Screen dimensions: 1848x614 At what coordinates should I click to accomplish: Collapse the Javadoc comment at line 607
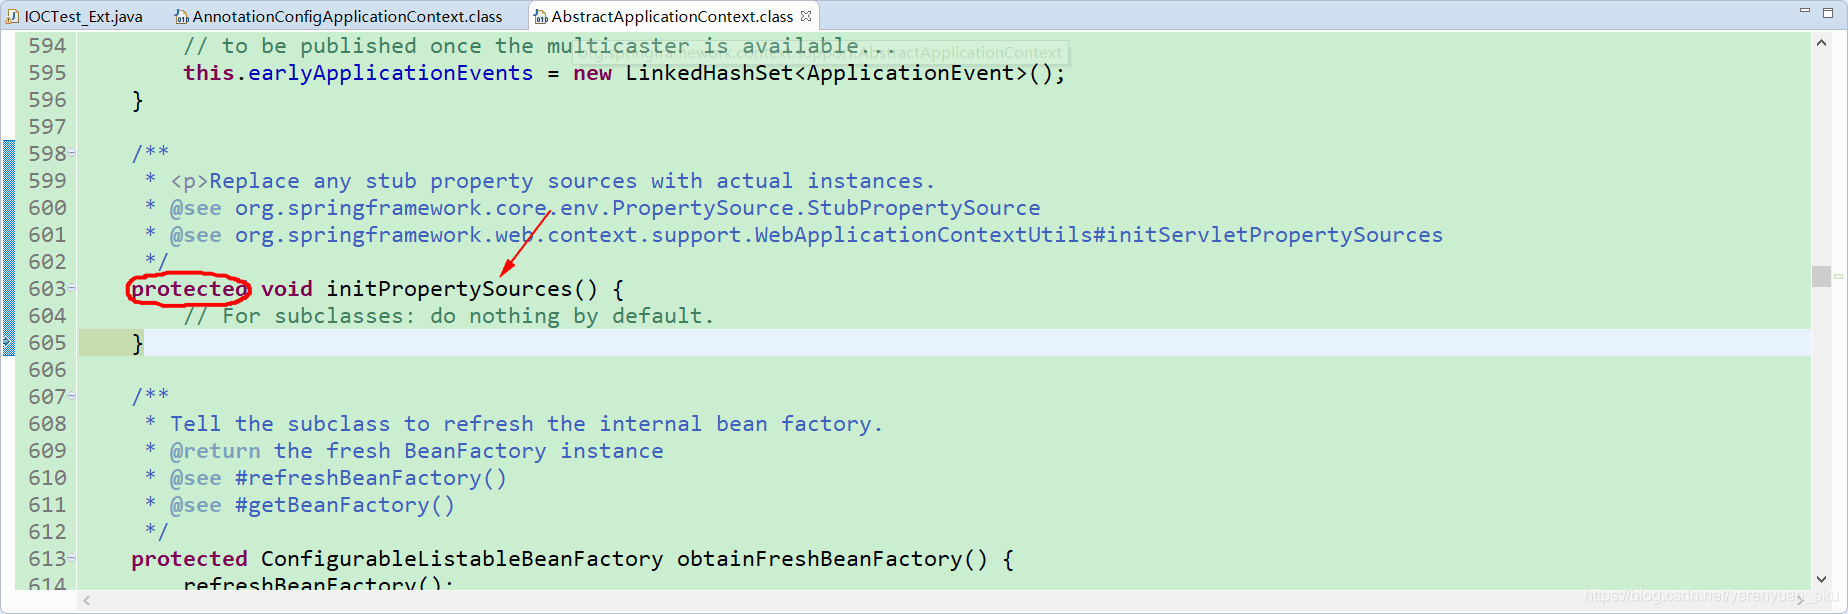coord(72,396)
